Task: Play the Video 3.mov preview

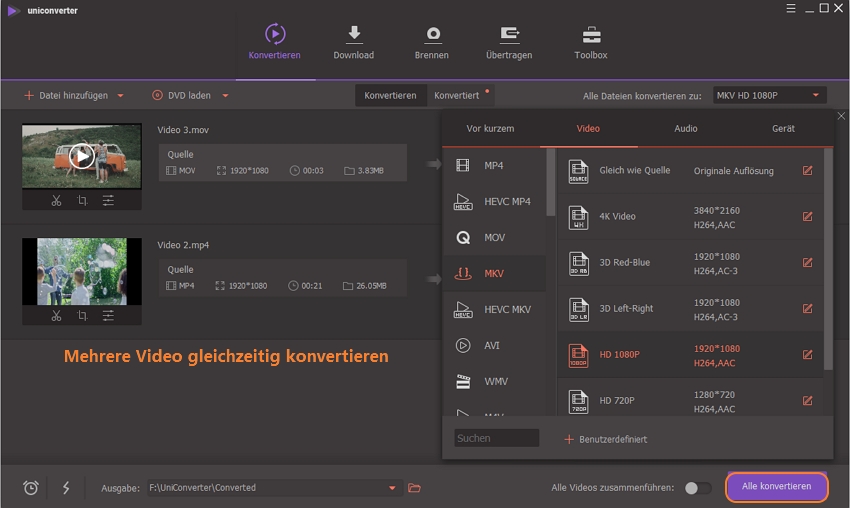Action: pos(82,156)
